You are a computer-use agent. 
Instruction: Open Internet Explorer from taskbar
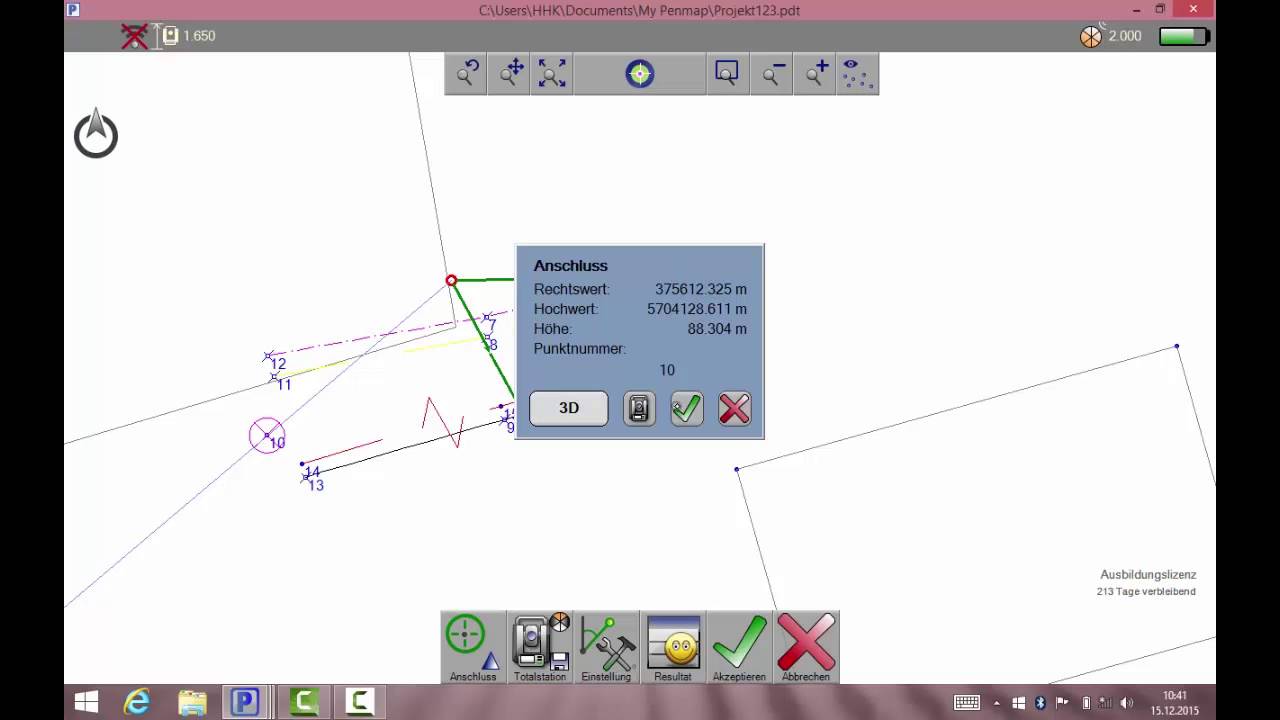137,702
